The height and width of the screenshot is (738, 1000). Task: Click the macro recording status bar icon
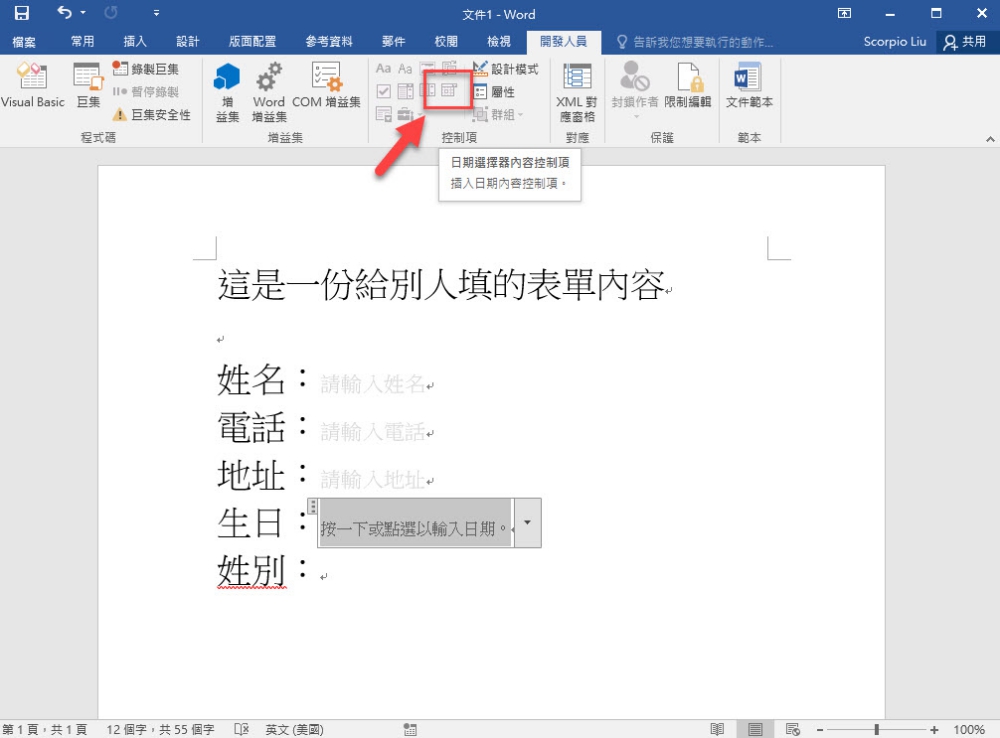click(x=410, y=729)
